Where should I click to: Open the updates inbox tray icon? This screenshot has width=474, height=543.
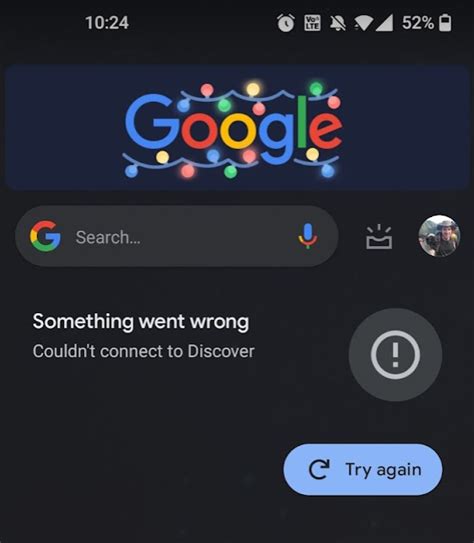tap(379, 237)
